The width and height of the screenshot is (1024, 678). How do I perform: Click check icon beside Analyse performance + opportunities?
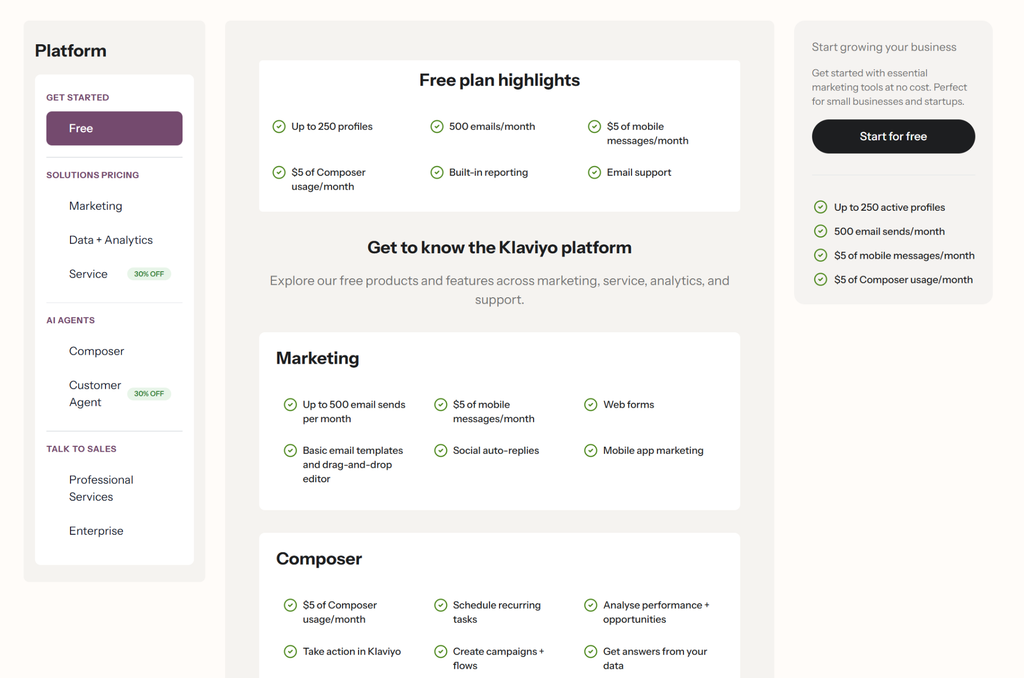pos(590,605)
